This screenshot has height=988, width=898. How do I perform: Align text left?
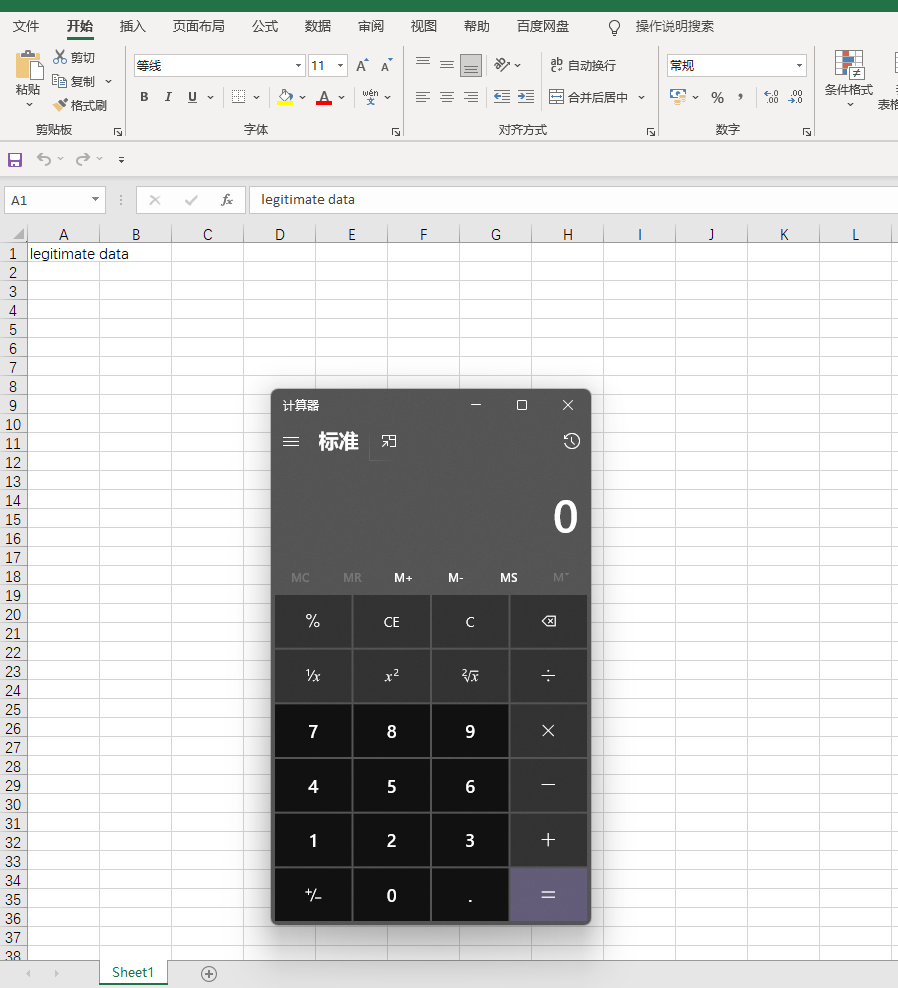click(423, 97)
